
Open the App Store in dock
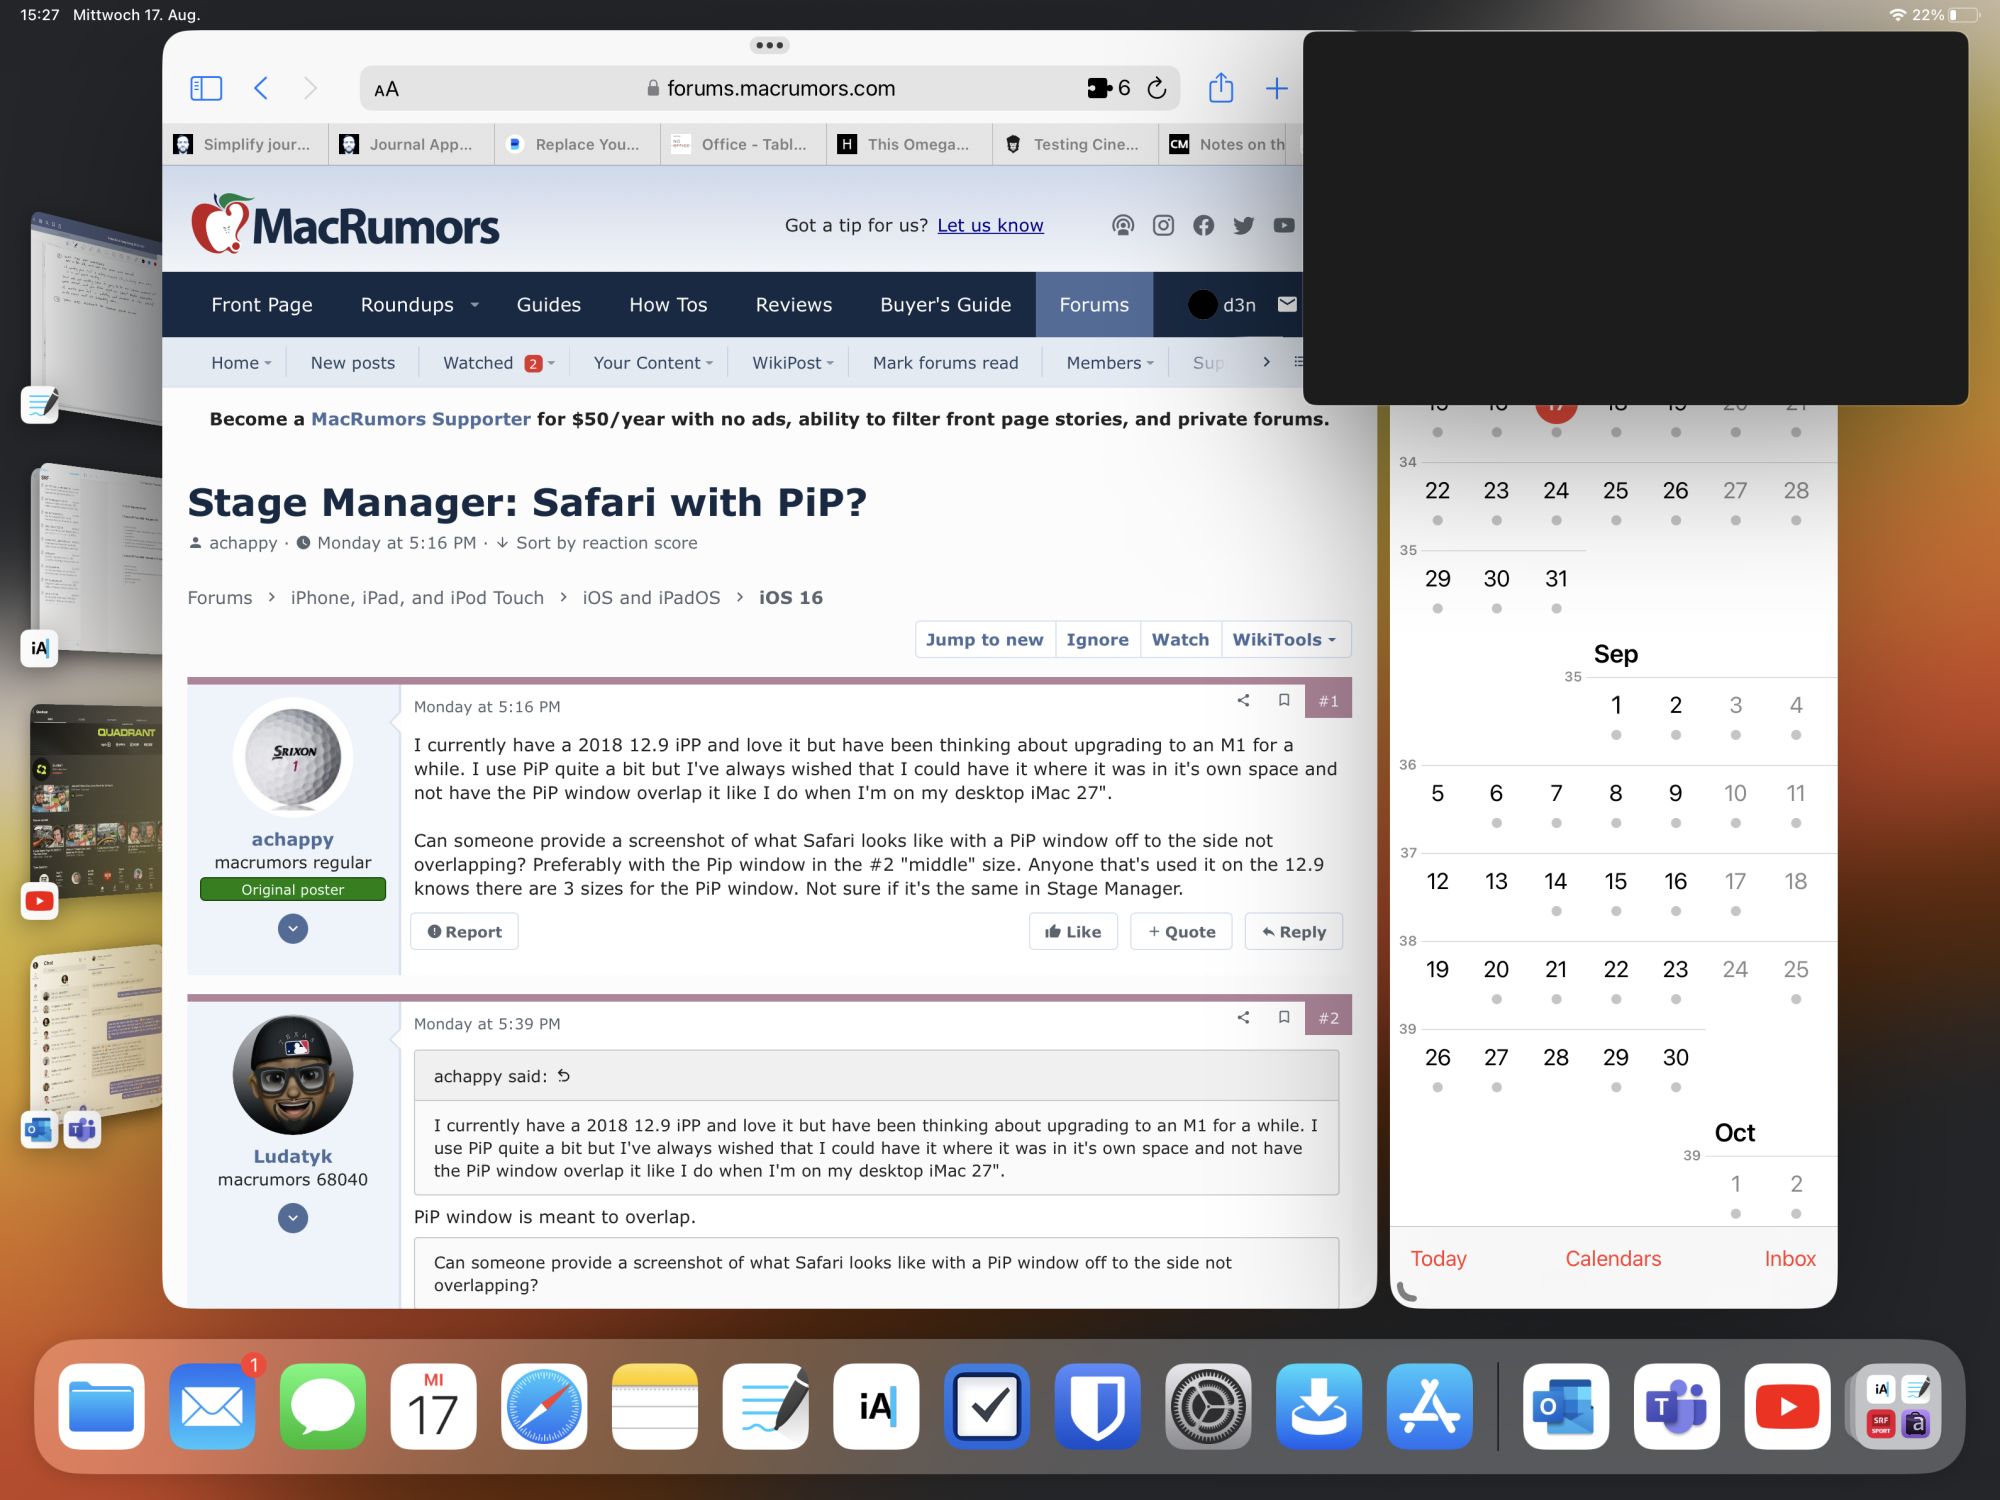(1430, 1406)
